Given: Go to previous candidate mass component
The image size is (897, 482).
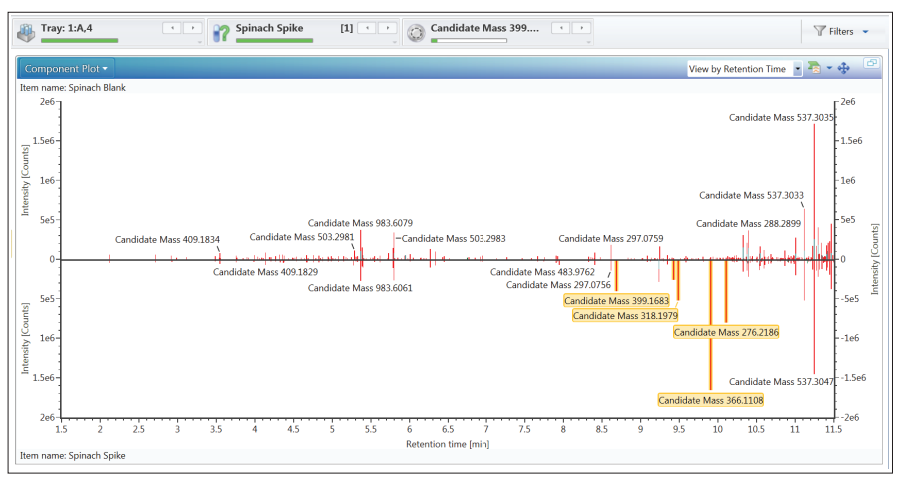Looking at the screenshot, I should click(x=561, y=27).
